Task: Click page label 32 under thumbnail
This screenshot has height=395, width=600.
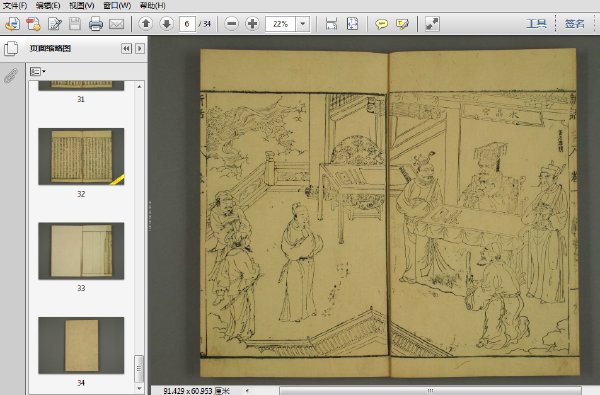Action: 81,194
